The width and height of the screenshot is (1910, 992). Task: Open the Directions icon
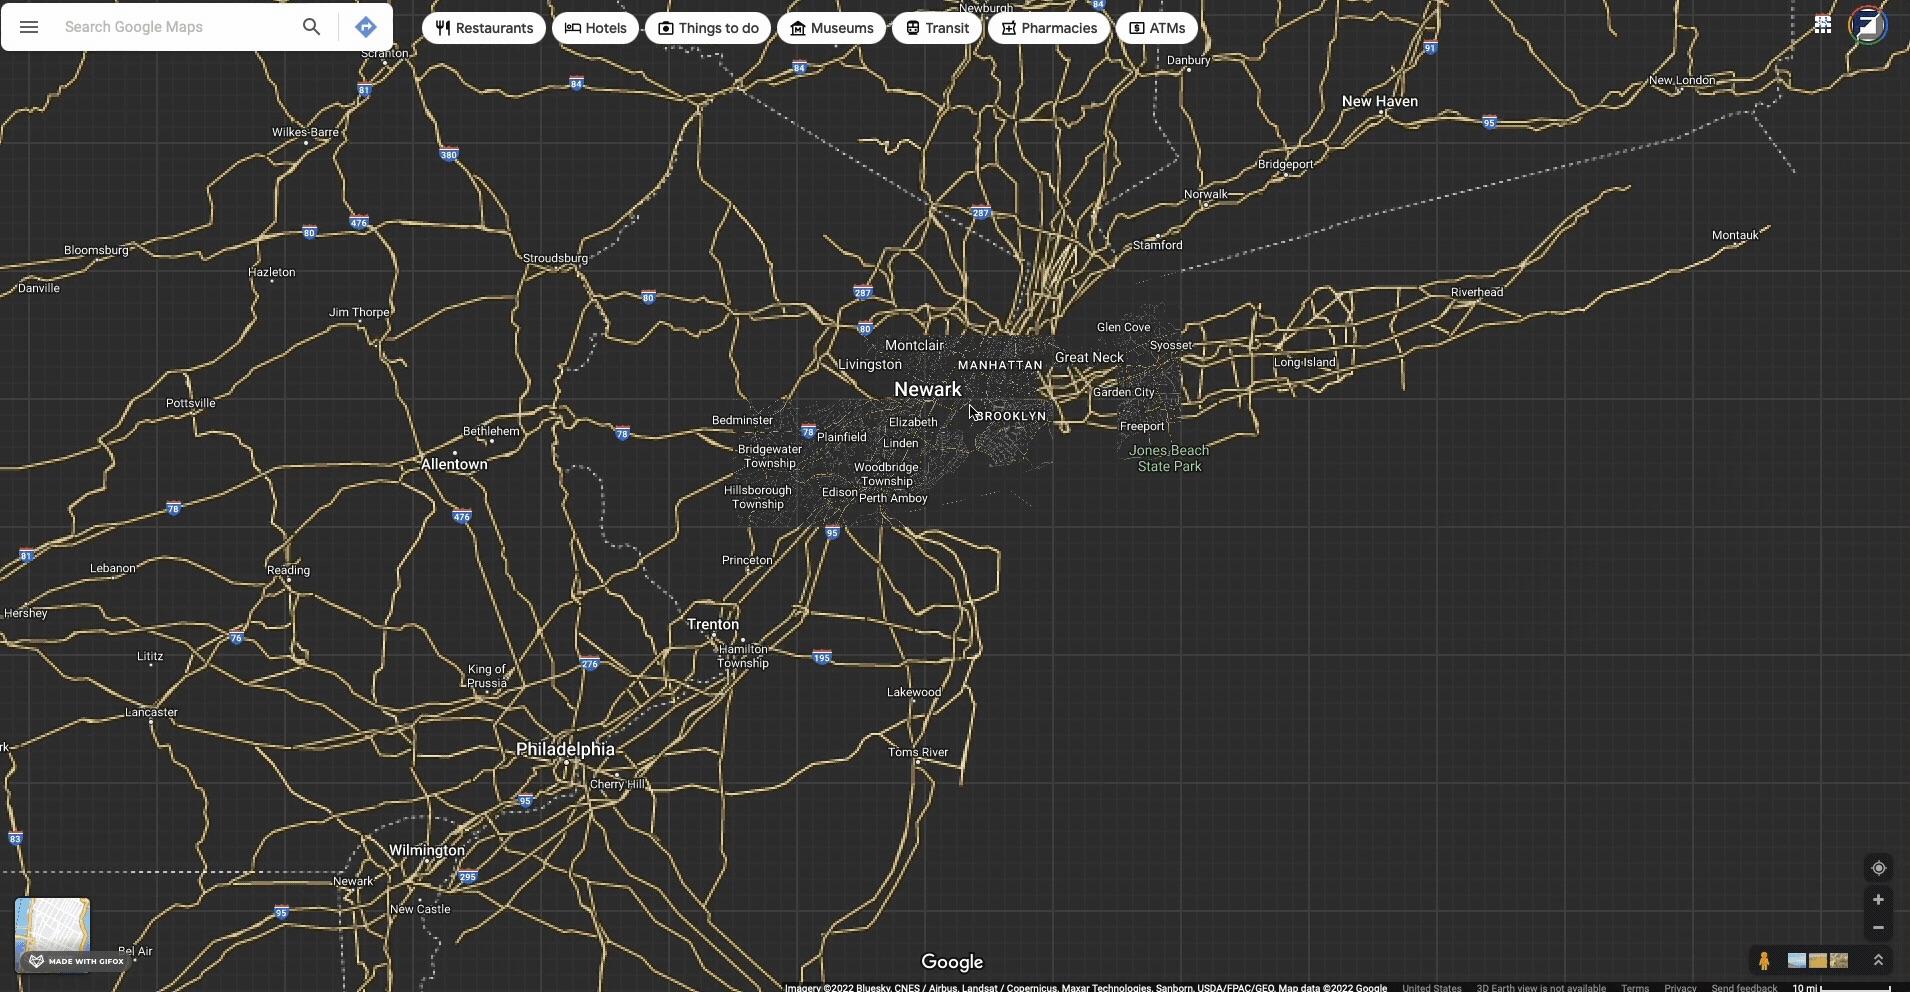[366, 27]
